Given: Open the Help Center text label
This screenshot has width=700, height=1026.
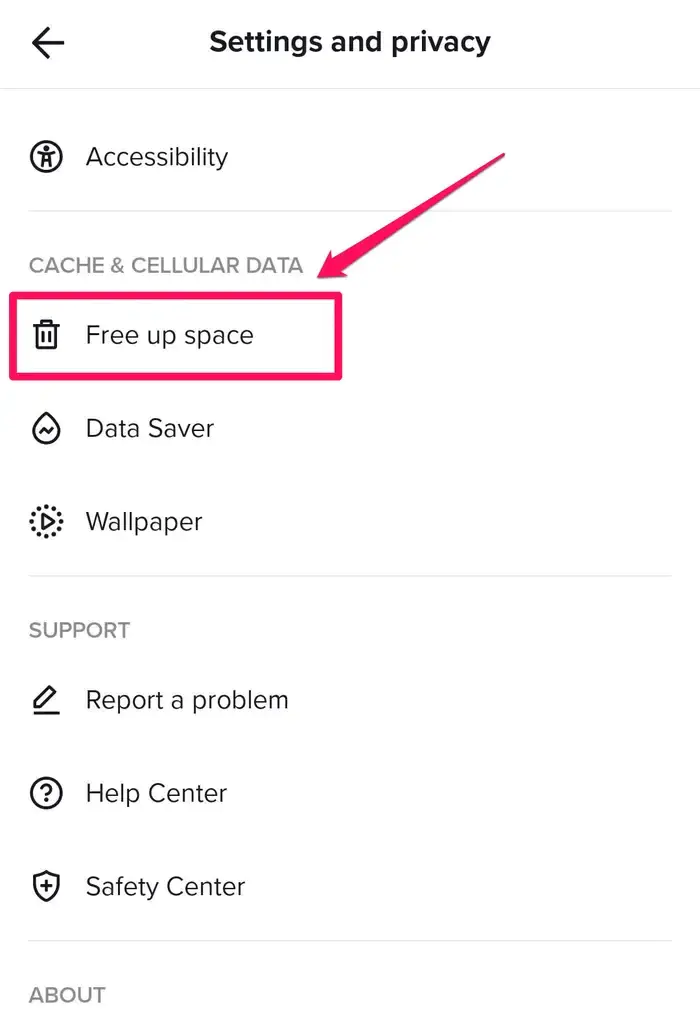Looking at the screenshot, I should (156, 794).
